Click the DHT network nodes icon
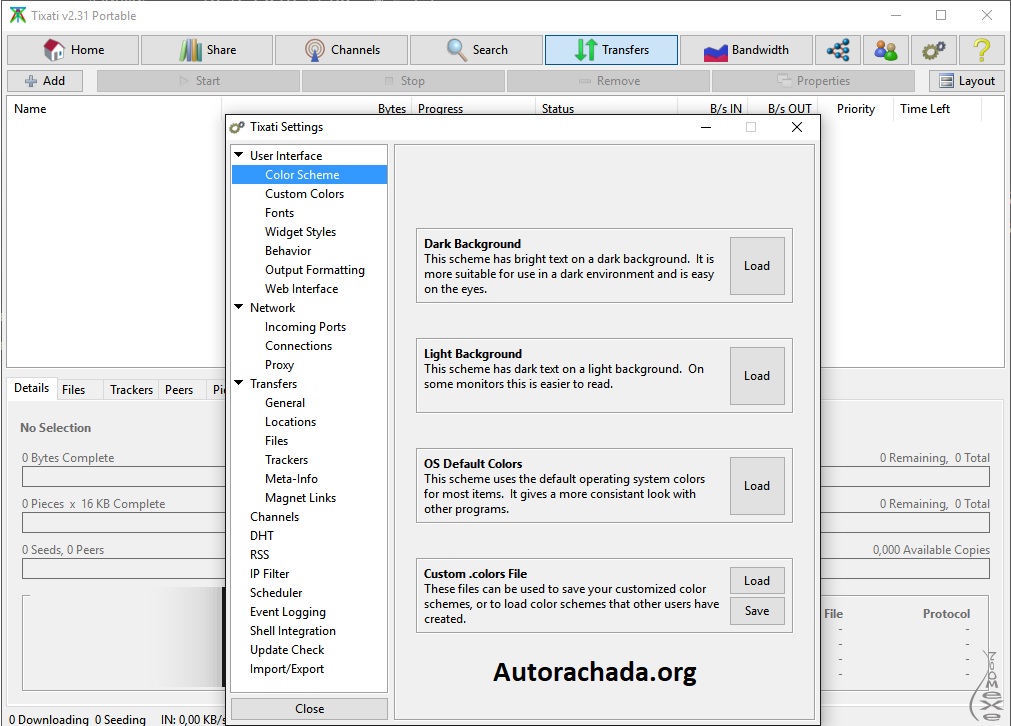 [x=838, y=50]
